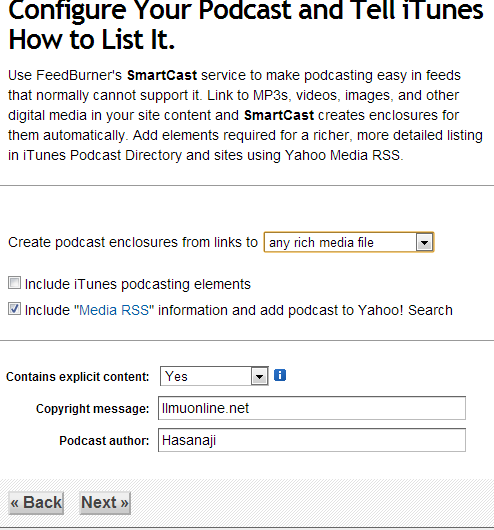This screenshot has height=530, width=494.
Task: Return to previous step with « Back
Action: click(36, 503)
